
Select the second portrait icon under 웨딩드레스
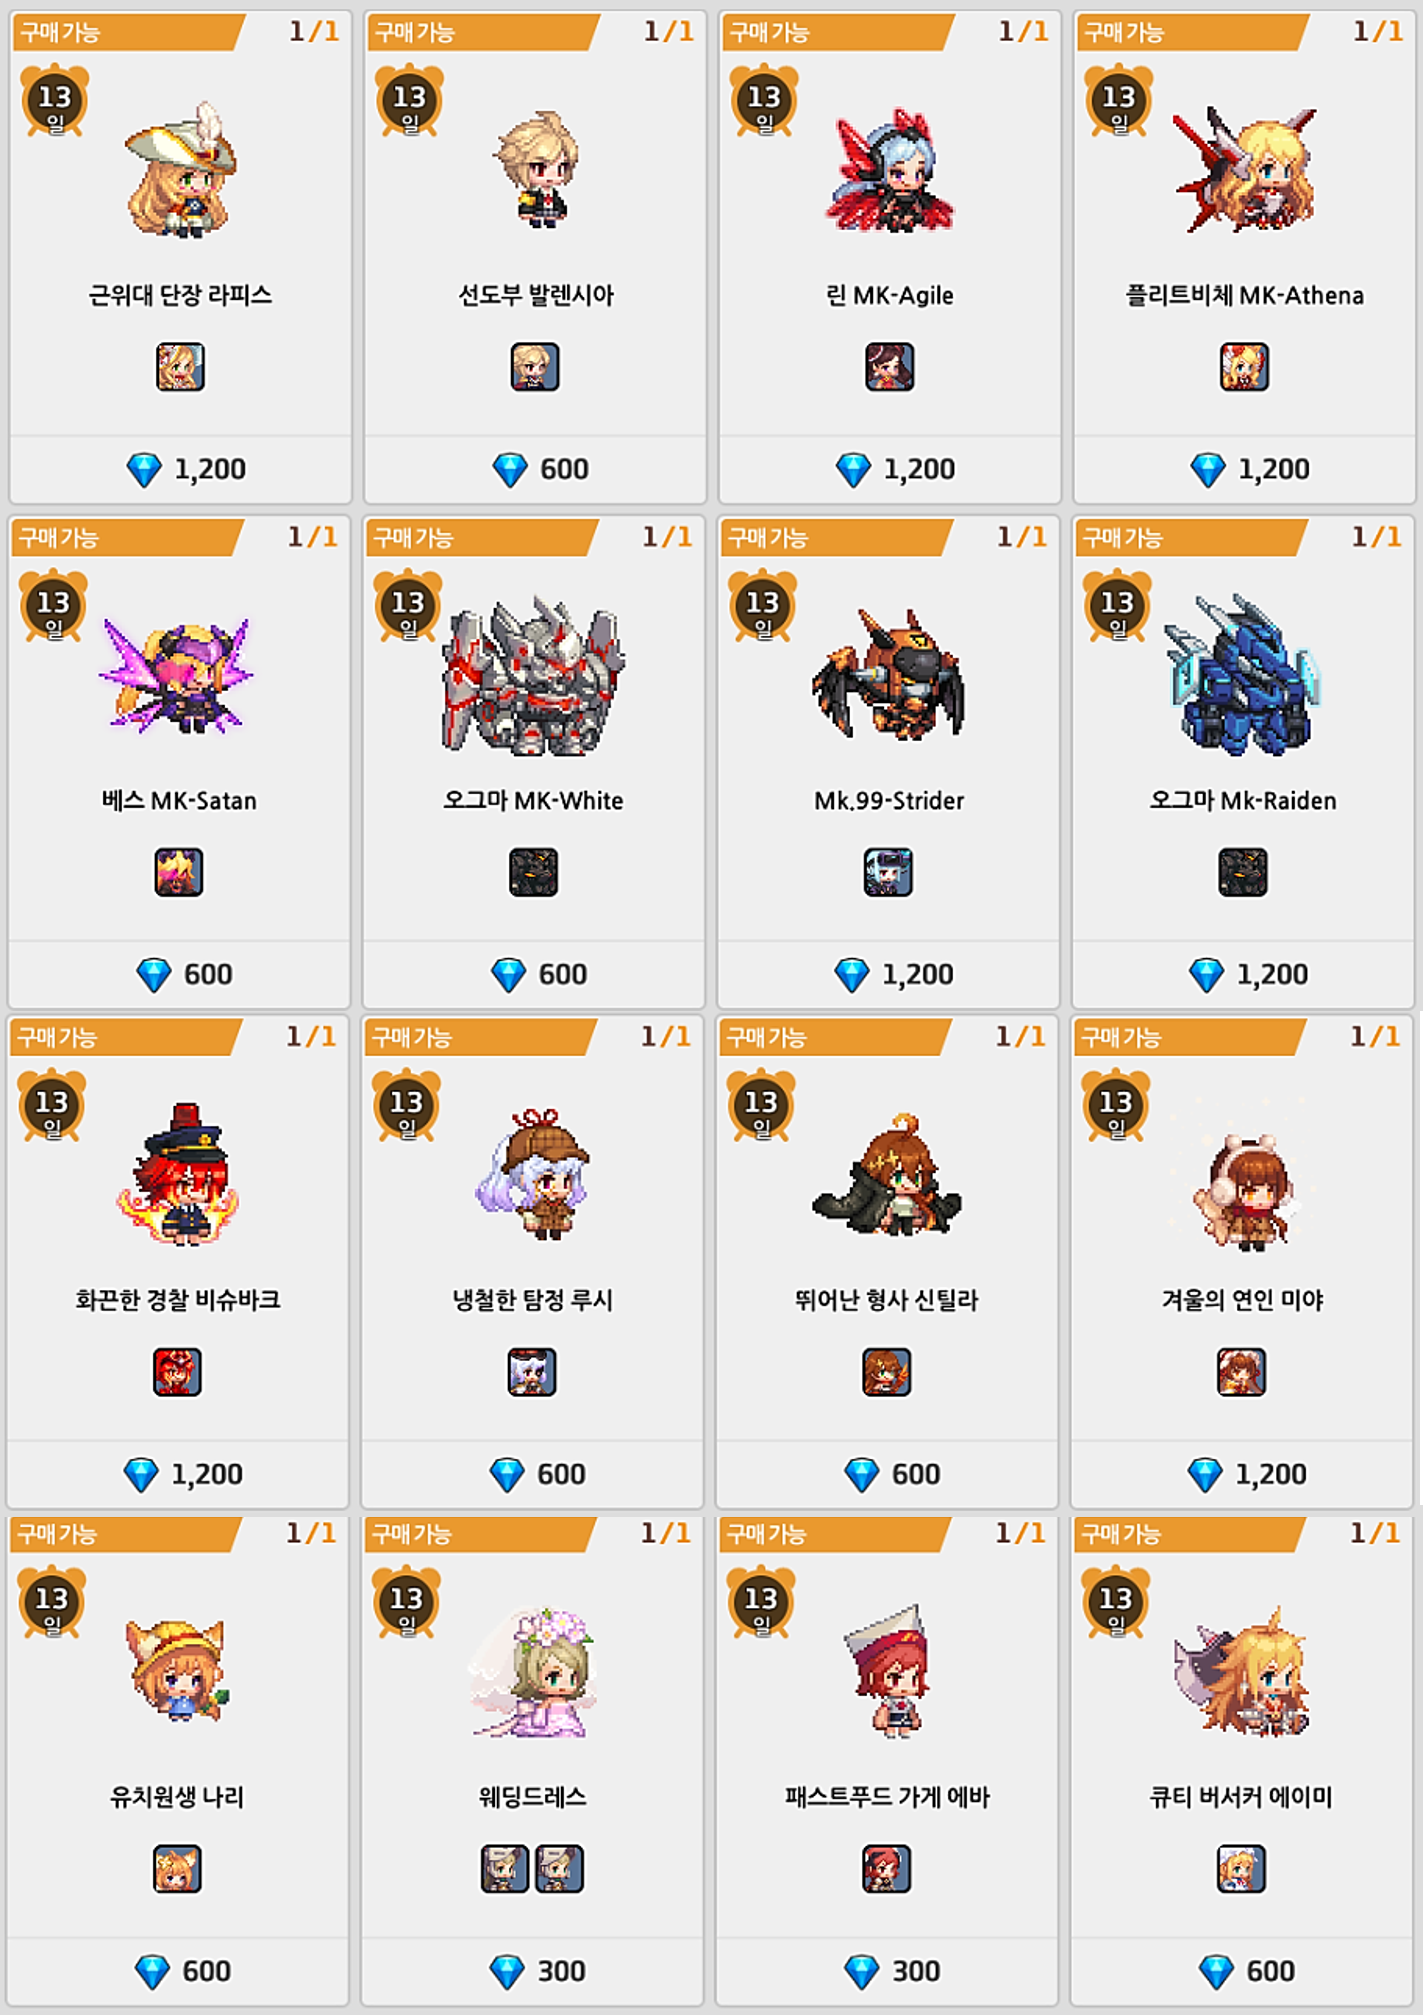[560, 1868]
